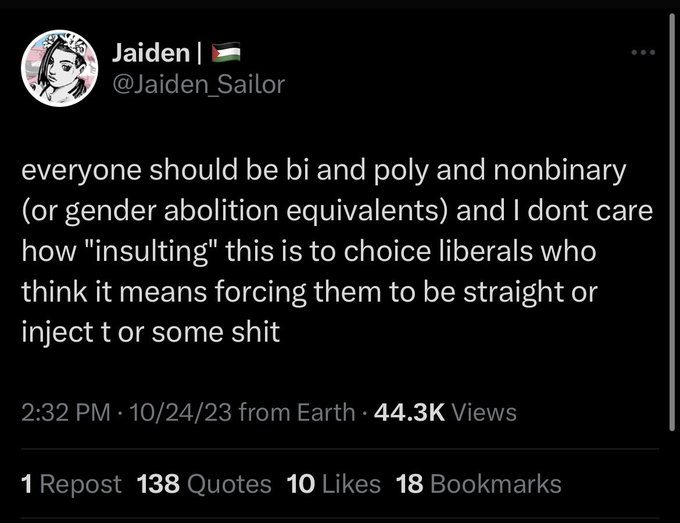View the 44.3K Views analytics
Screen dimensions: 680x523
445,412
